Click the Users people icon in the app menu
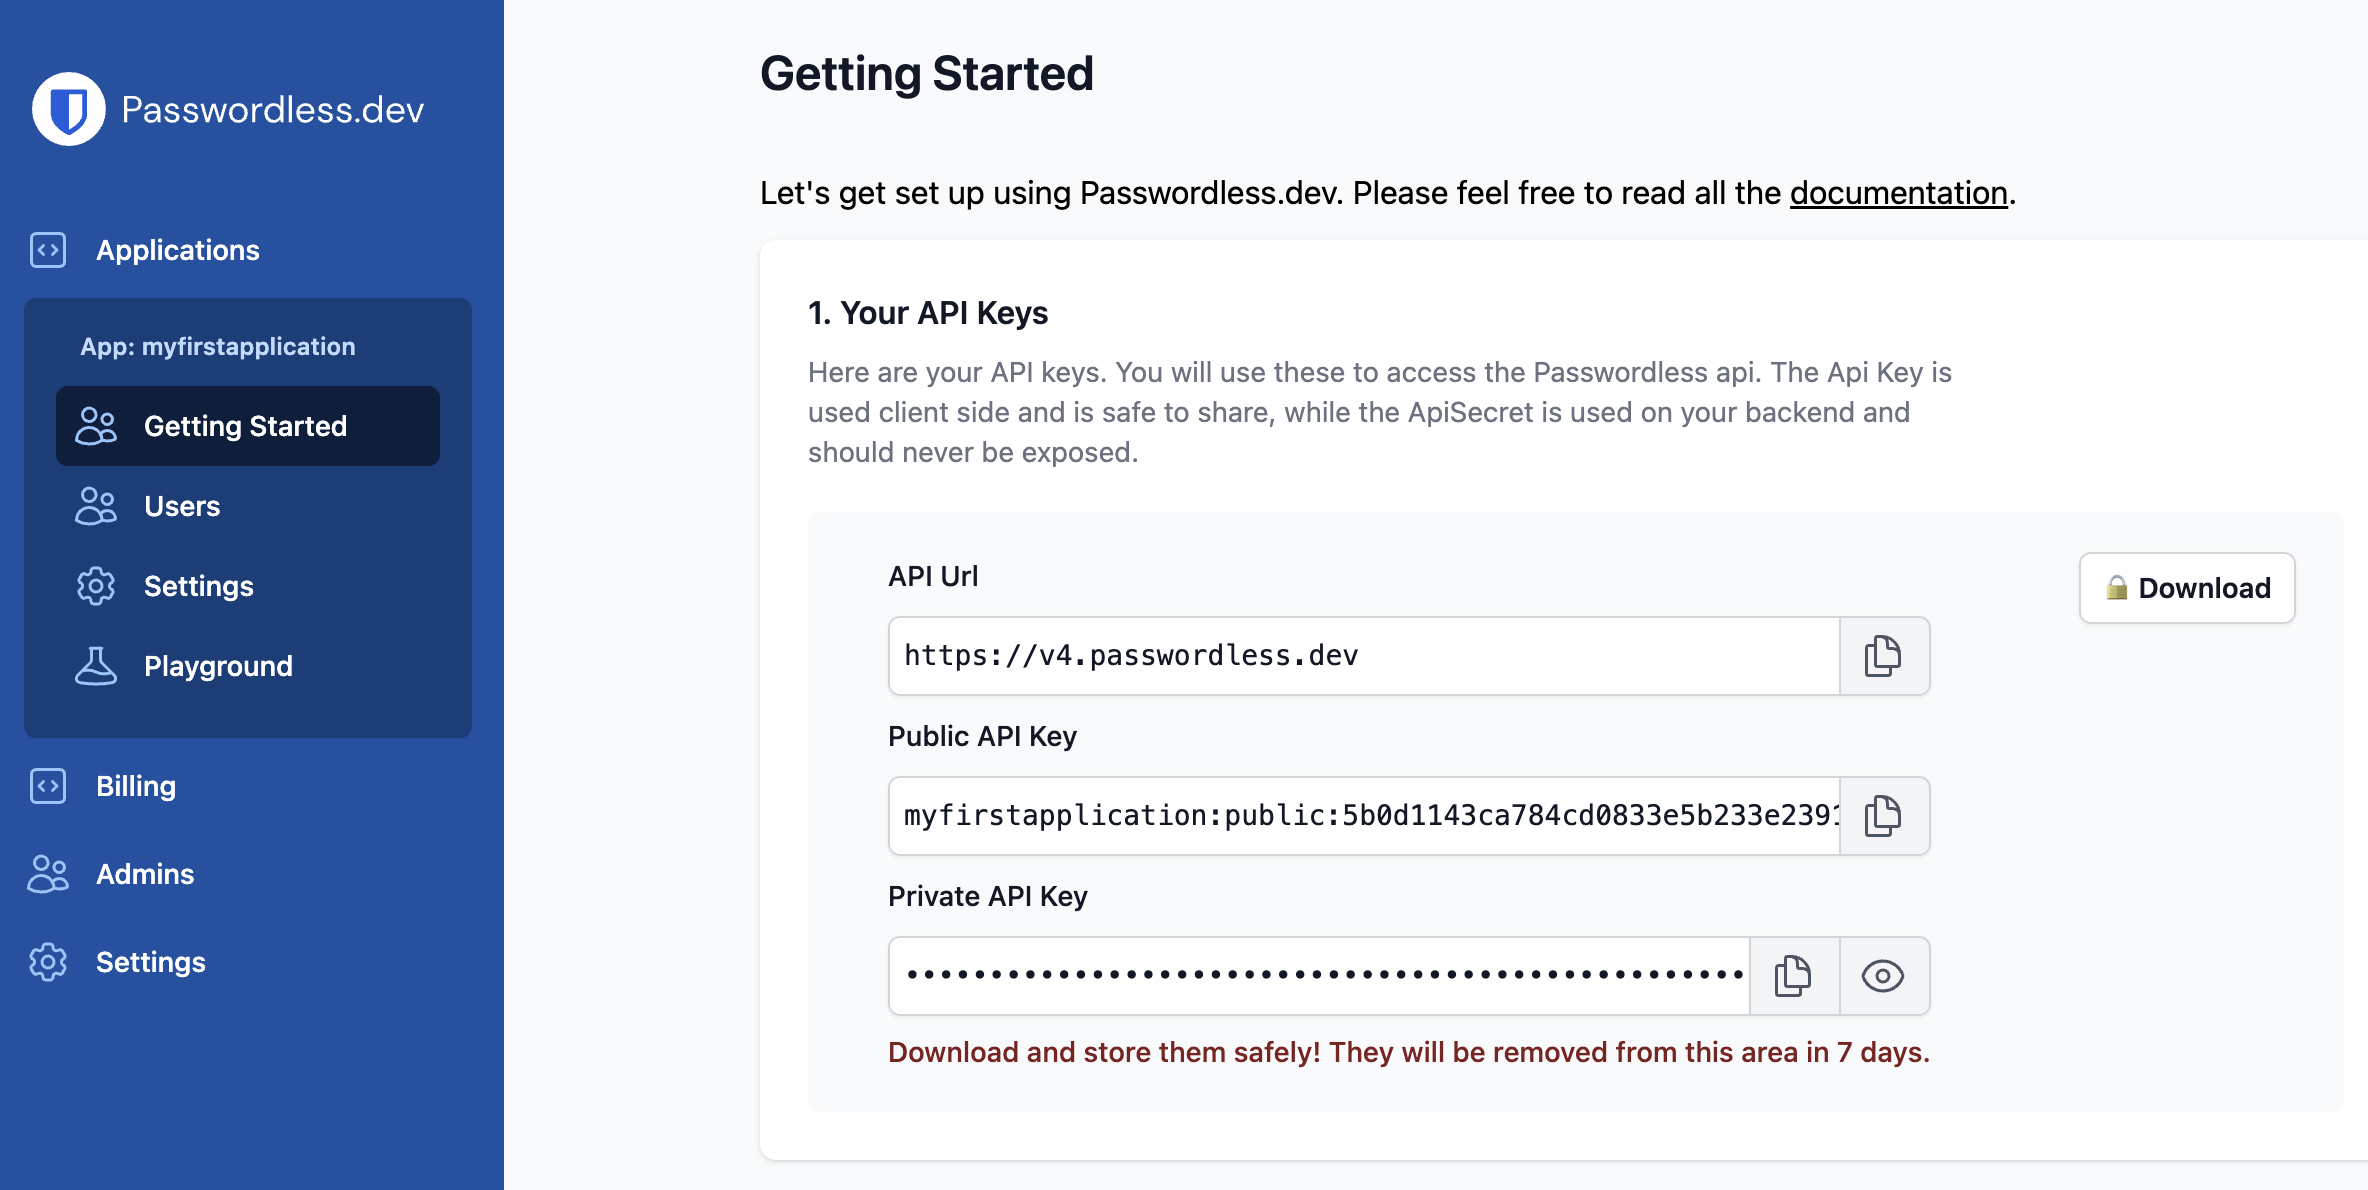 [x=96, y=506]
